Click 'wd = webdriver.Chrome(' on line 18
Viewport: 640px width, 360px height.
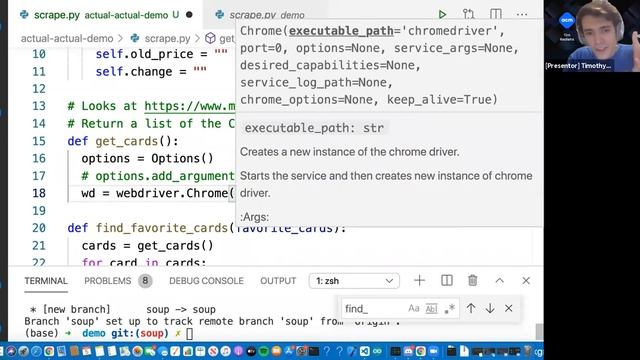tap(158, 193)
